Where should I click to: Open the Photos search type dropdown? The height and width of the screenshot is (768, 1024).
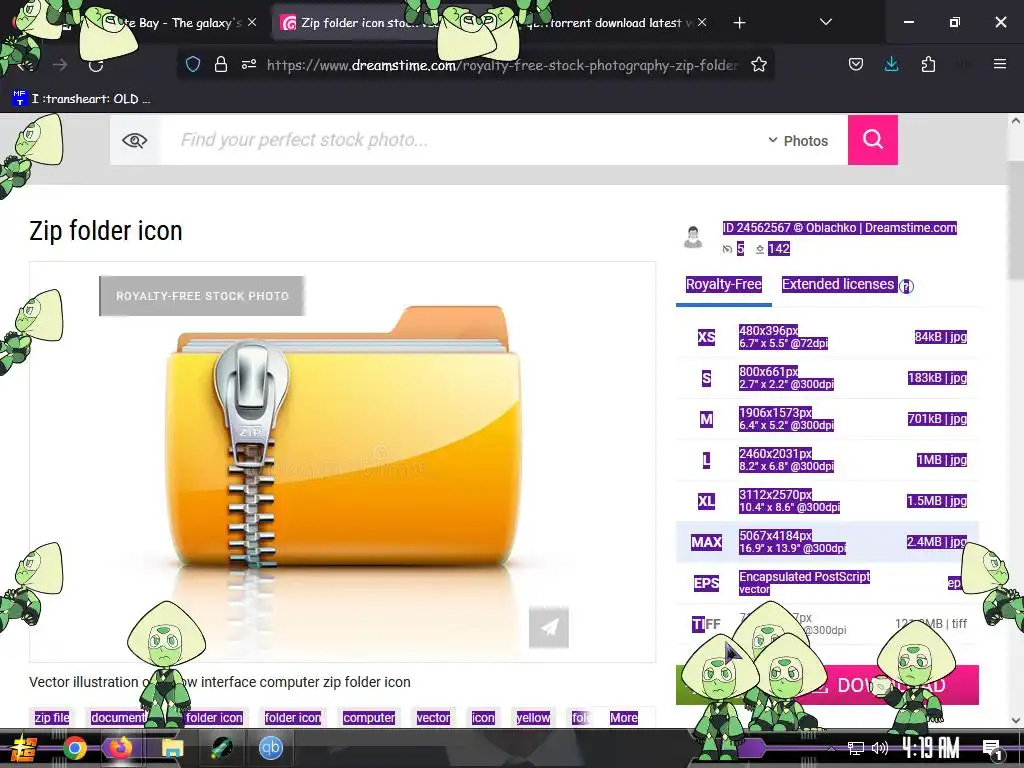(x=798, y=140)
